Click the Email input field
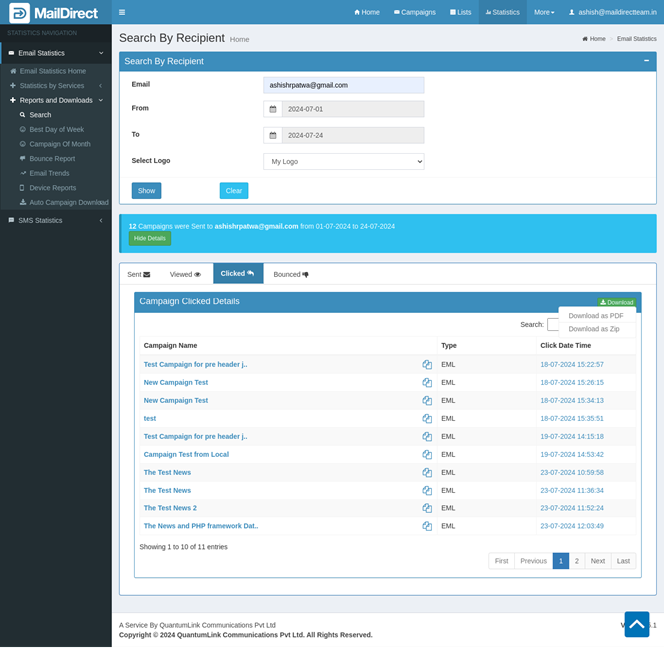This screenshot has width=664, height=648. pos(343,85)
